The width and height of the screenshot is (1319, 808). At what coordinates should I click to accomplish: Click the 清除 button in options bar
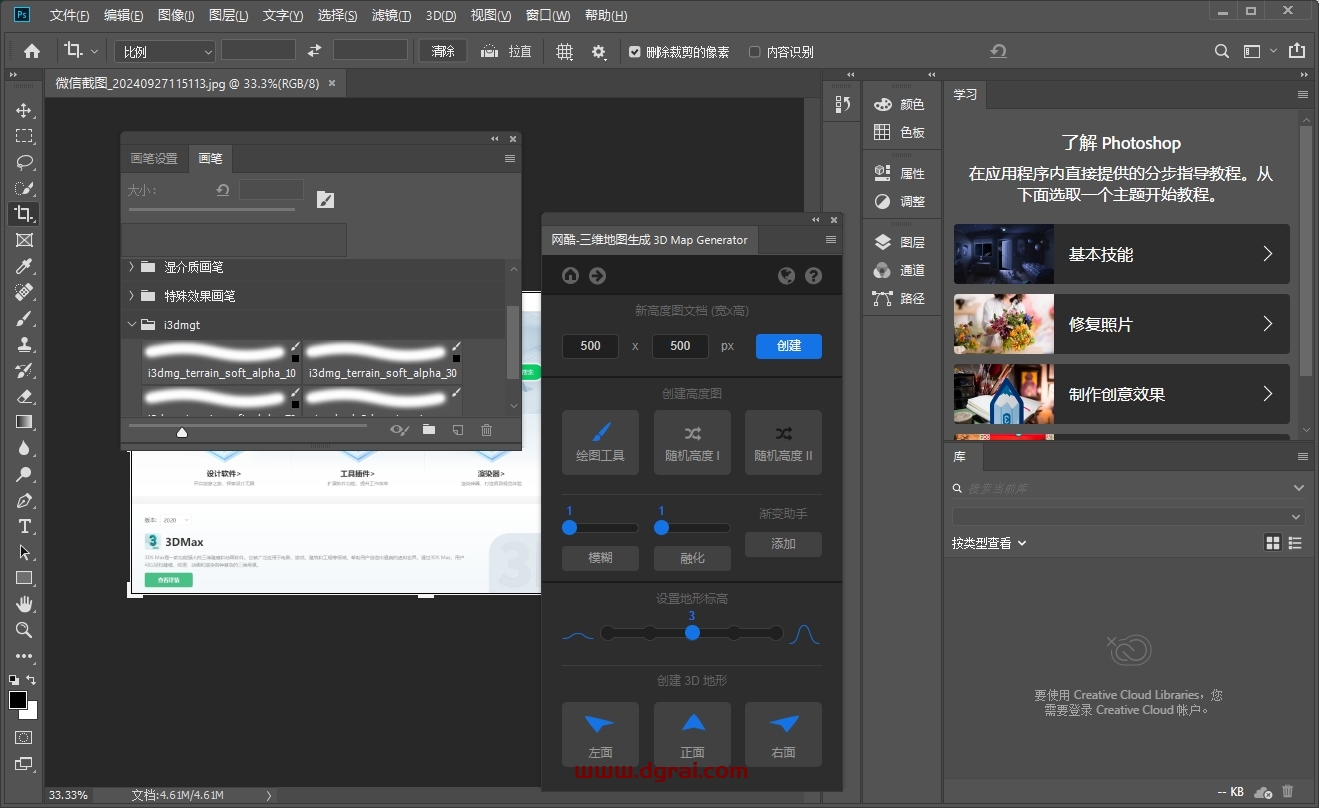click(x=443, y=51)
